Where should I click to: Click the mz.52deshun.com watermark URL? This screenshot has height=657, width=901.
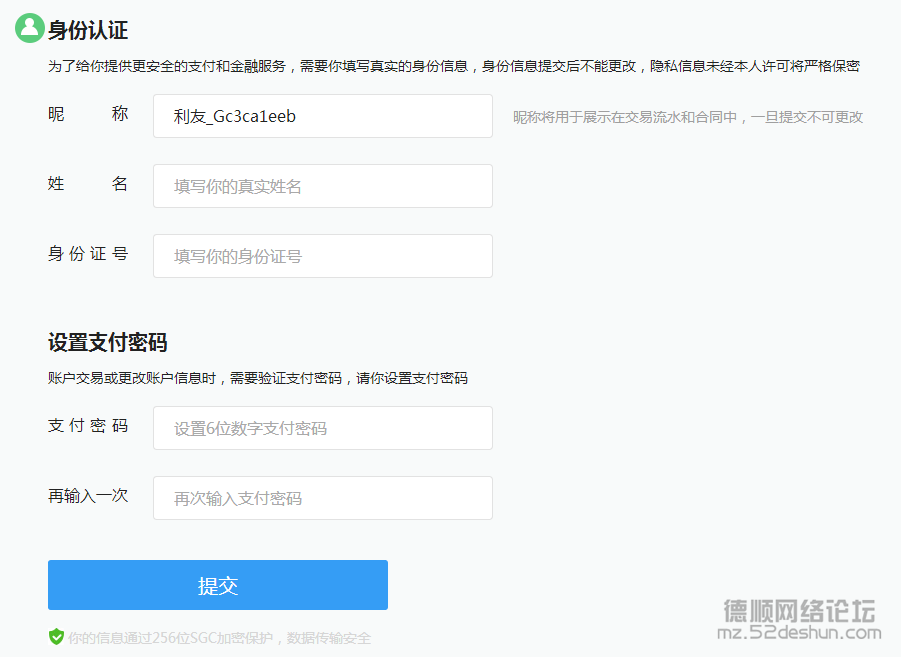[x=799, y=633]
